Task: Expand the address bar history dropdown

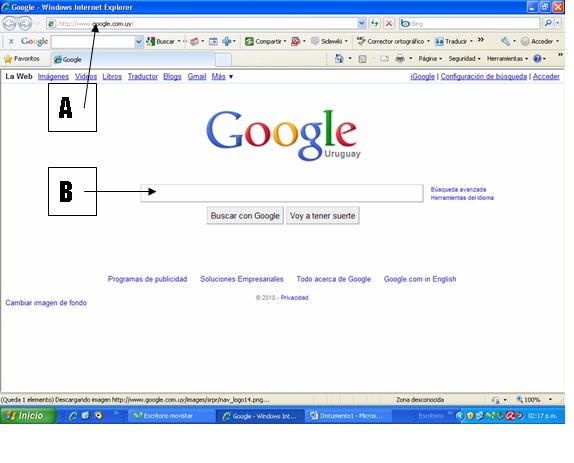Action: 361,24
